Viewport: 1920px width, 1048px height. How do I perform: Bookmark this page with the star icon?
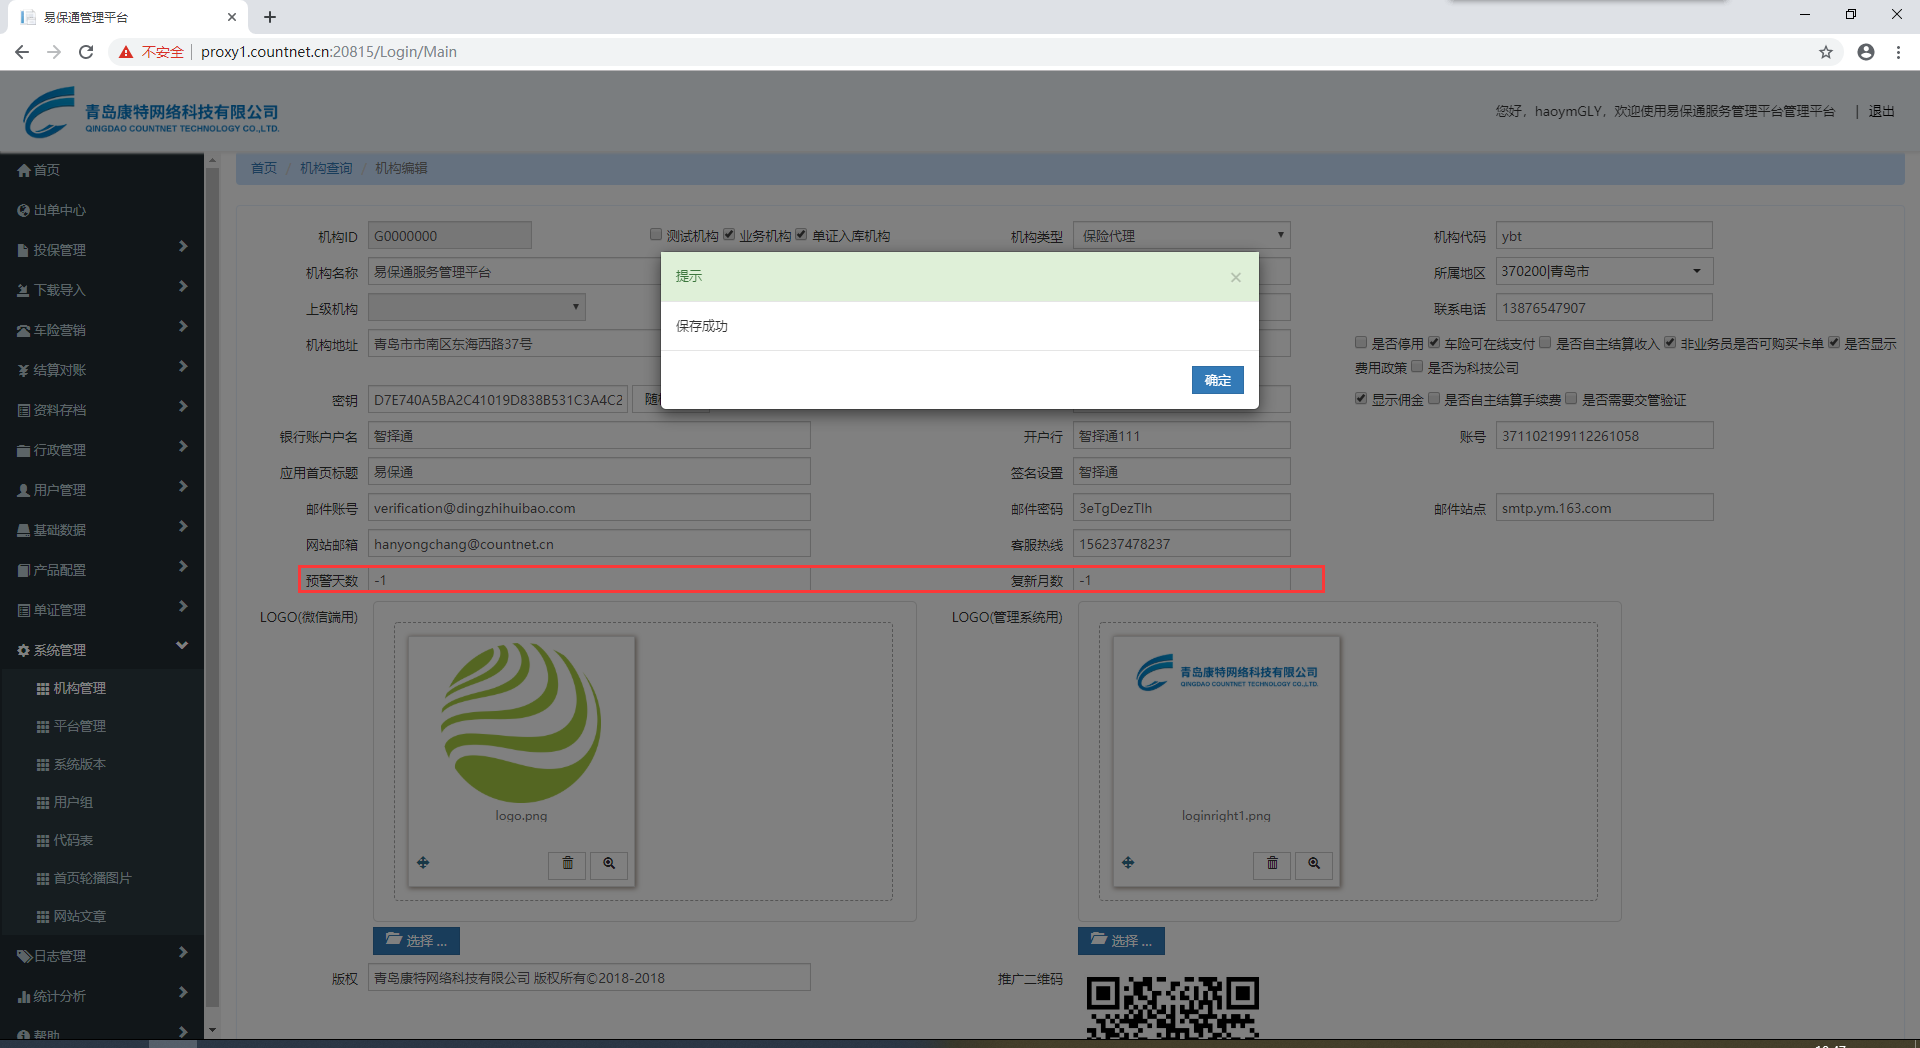point(1826,52)
